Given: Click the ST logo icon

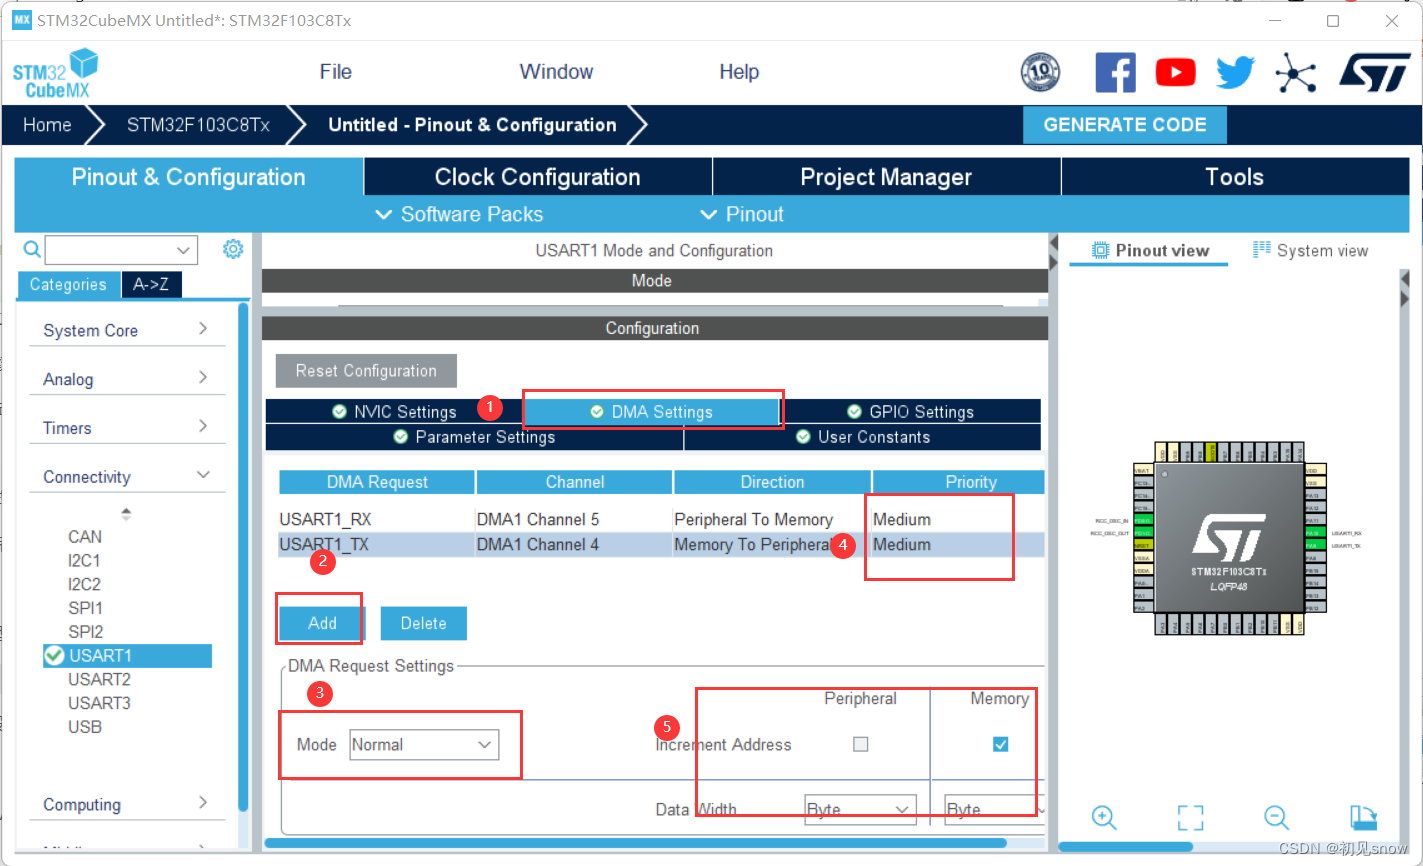Looking at the screenshot, I should (x=1375, y=72).
